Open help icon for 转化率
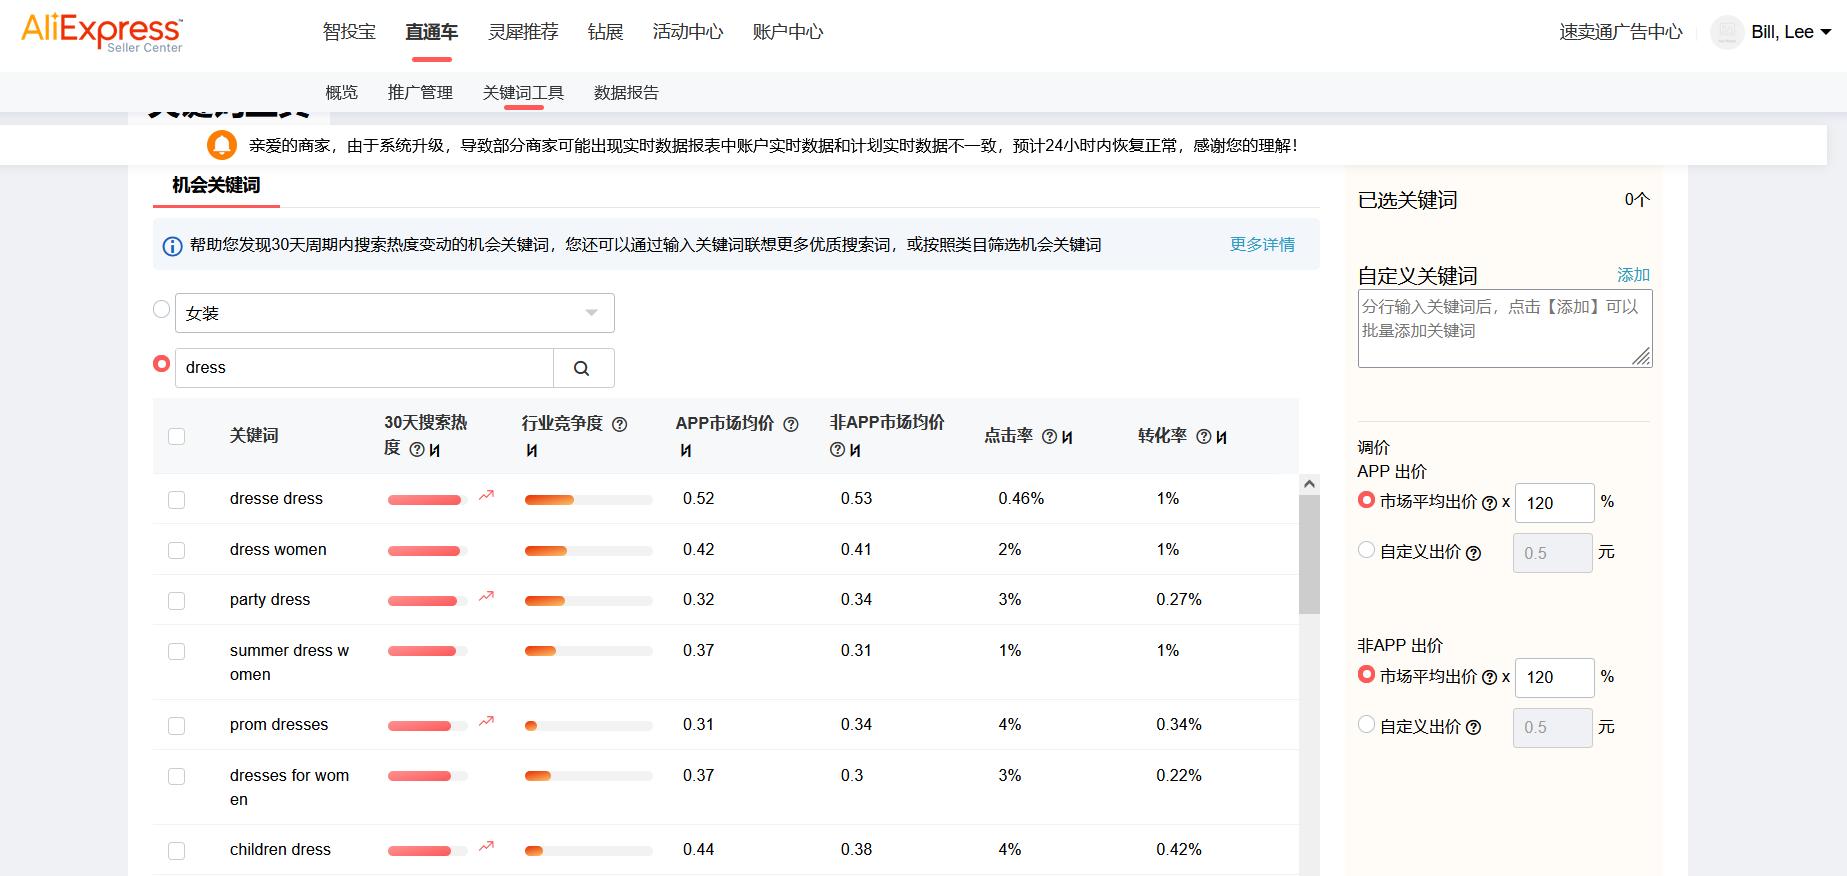Screen dimensions: 1847x876 (1204, 437)
